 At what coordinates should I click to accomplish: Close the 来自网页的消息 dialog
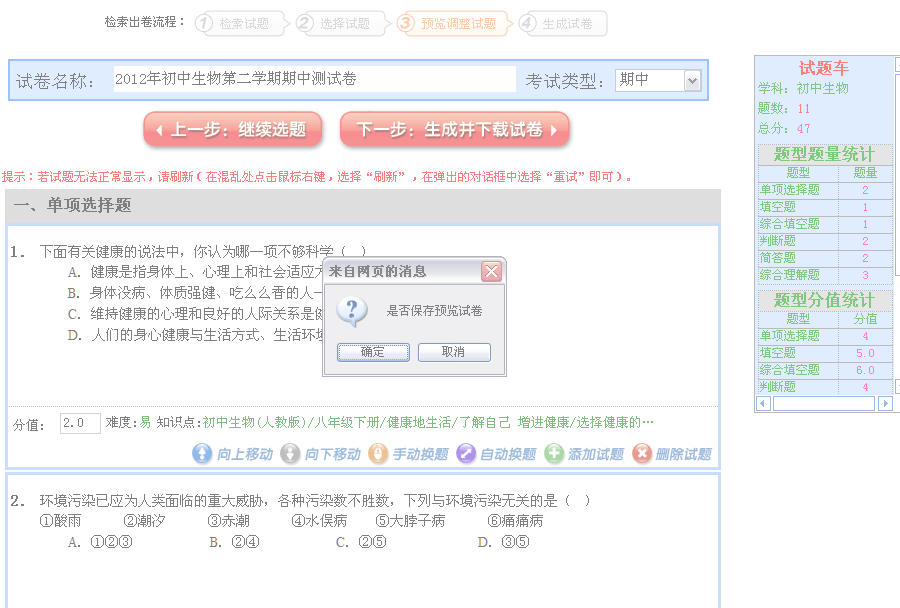point(491,271)
